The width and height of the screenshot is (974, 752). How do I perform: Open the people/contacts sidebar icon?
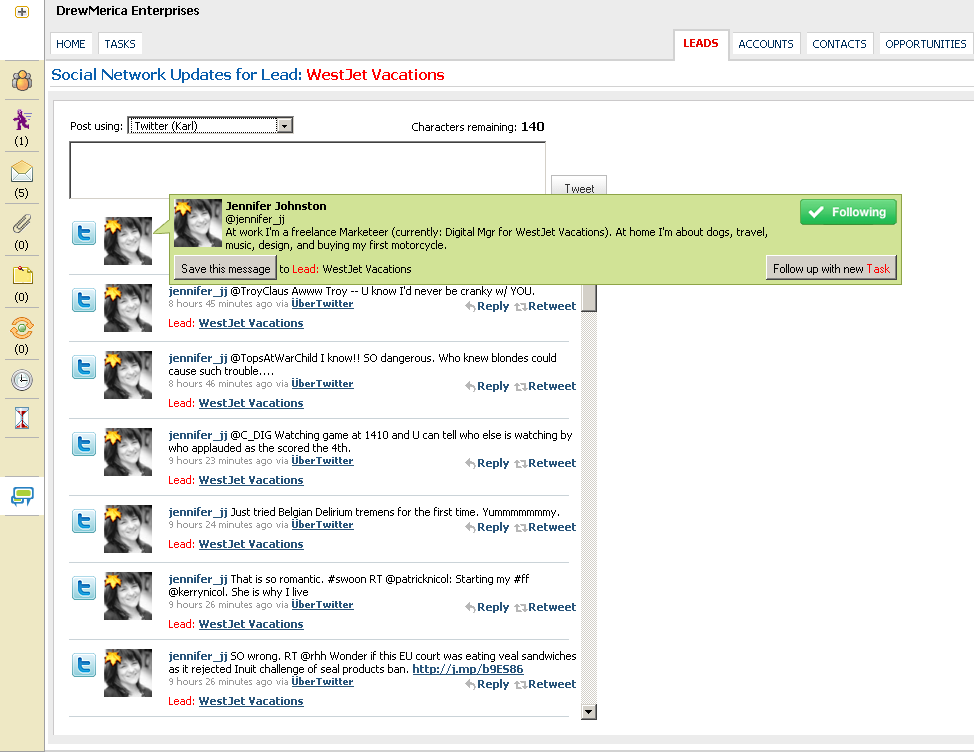pos(22,80)
